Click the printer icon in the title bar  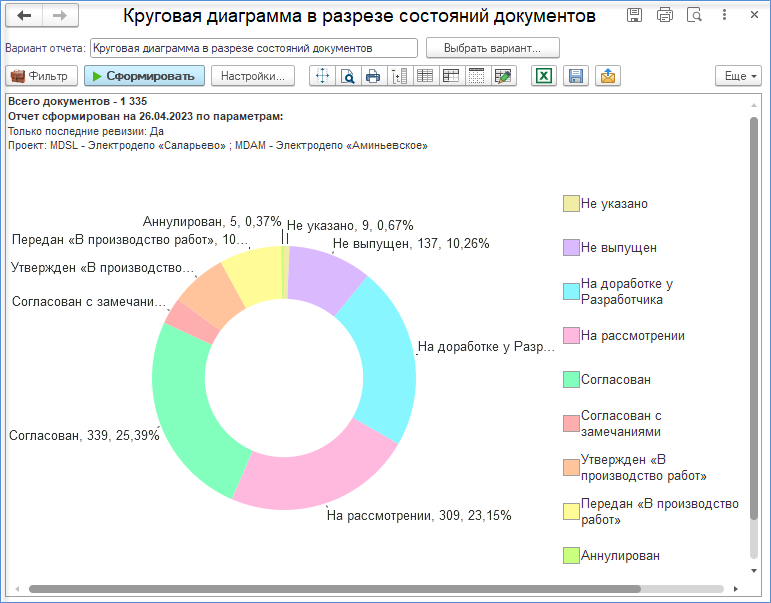pyautogui.click(x=665, y=15)
